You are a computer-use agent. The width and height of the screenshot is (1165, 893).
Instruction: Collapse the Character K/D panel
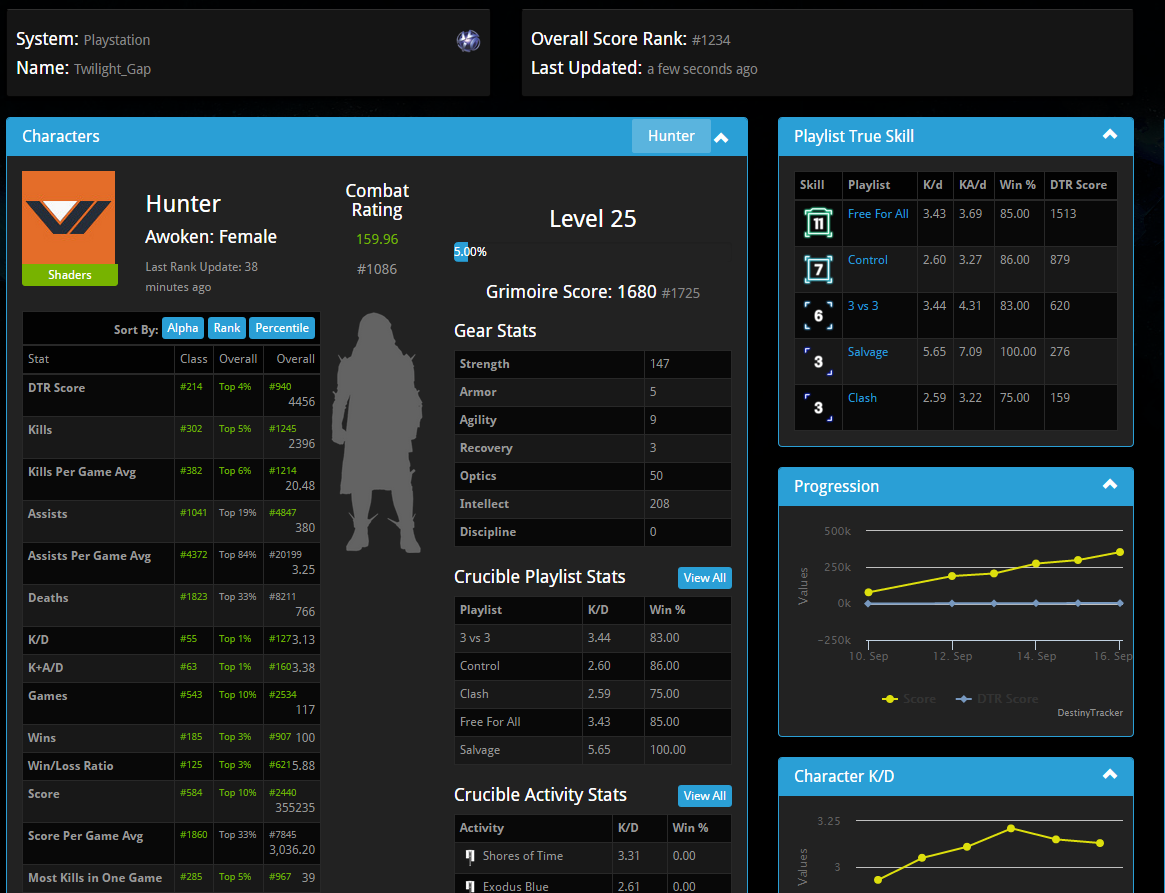pyautogui.click(x=1110, y=775)
